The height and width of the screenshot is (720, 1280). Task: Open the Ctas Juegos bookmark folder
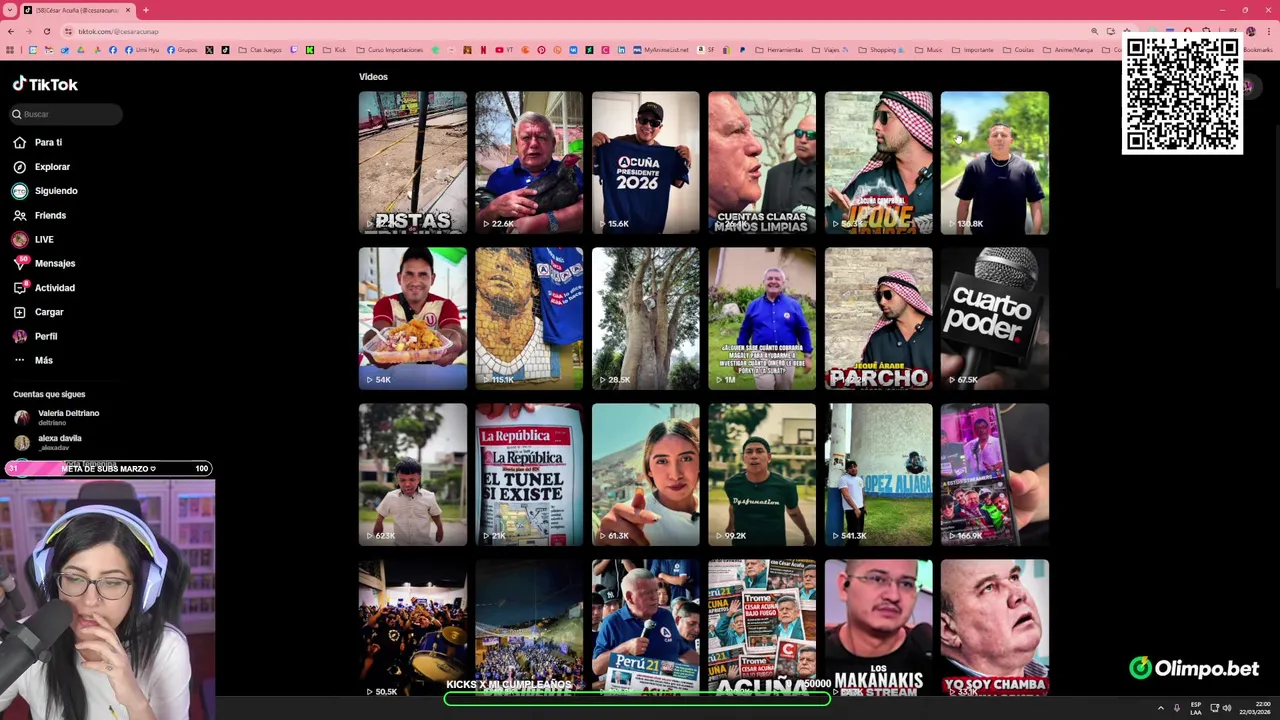tap(260, 50)
